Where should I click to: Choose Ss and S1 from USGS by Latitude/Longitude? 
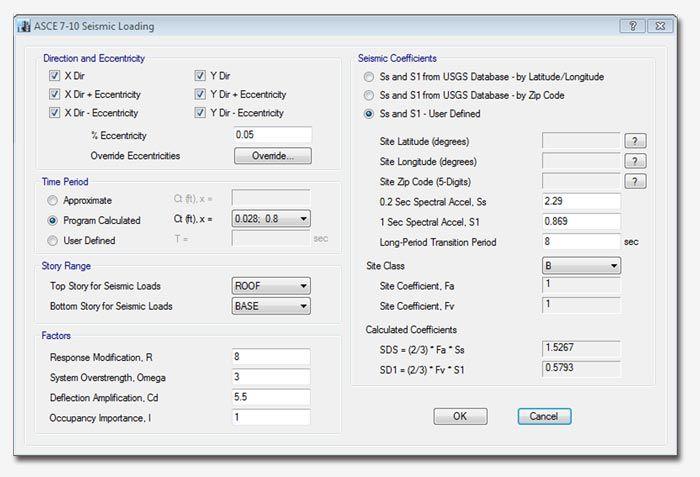[369, 77]
